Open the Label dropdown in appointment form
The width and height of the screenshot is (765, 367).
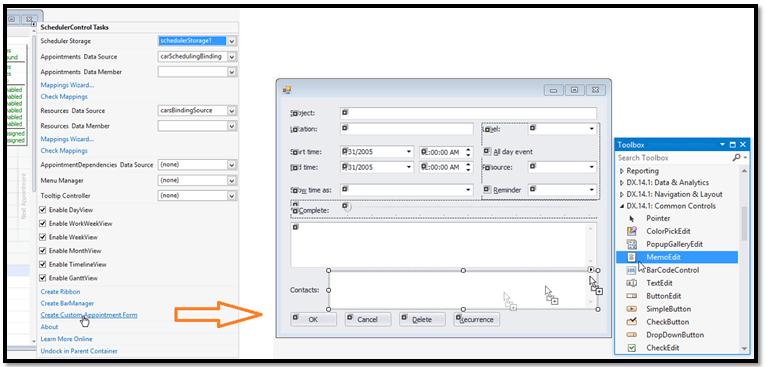pyautogui.click(x=592, y=129)
